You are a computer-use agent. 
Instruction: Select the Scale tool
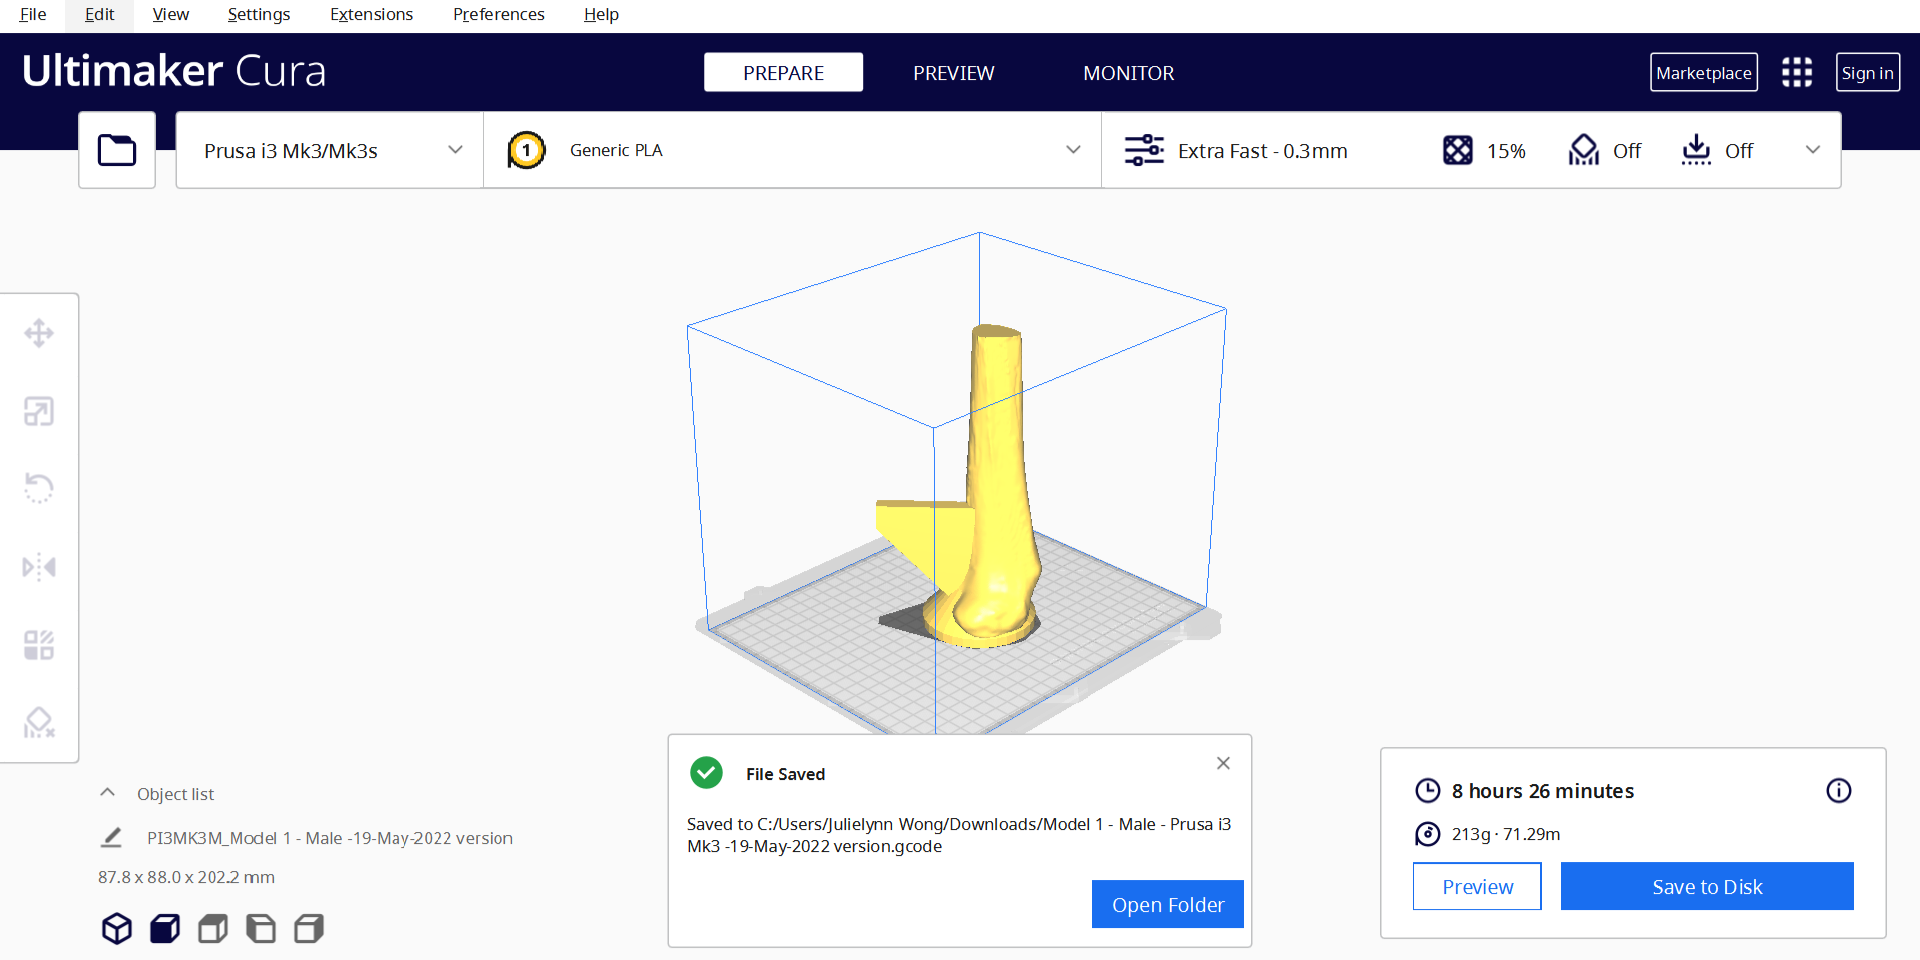pos(39,411)
